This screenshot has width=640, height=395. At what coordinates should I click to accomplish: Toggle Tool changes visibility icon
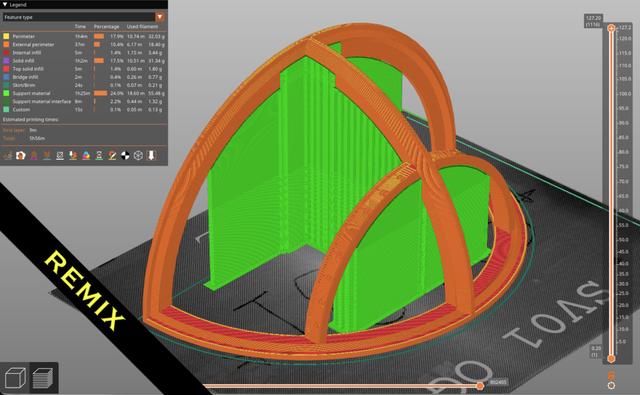pos(73,155)
